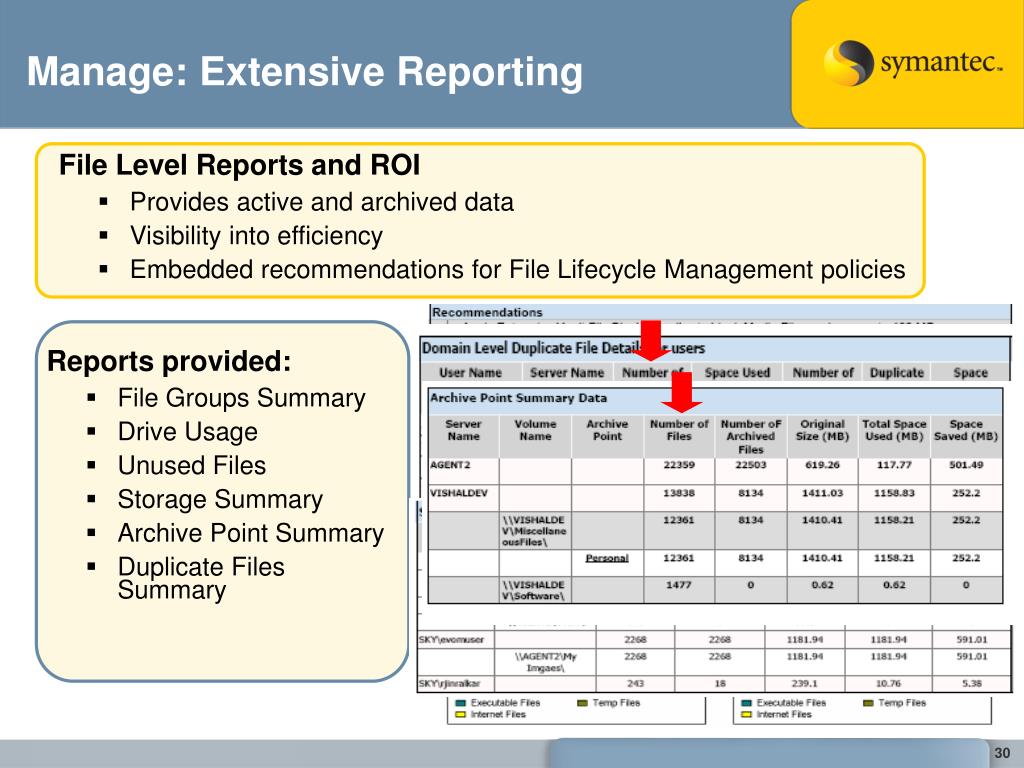Select 'Storage Summary' in the reports list
1024x768 pixels.
[220, 500]
